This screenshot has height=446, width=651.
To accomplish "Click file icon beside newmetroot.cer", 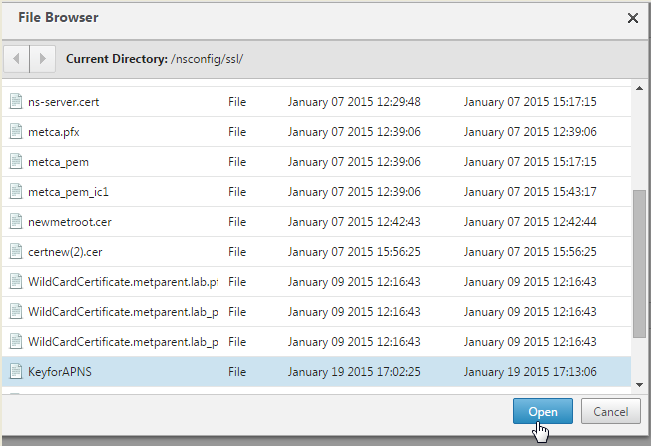I will [x=15, y=221].
